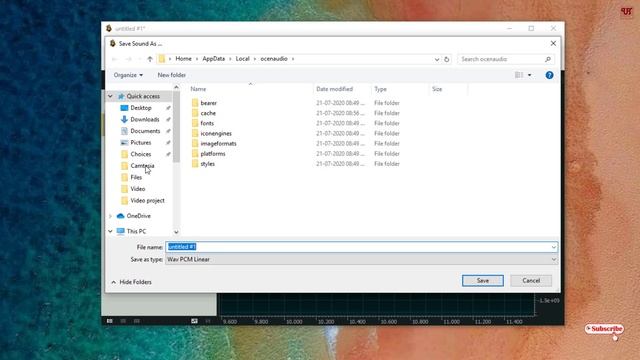Sort by Size column header

437,89
